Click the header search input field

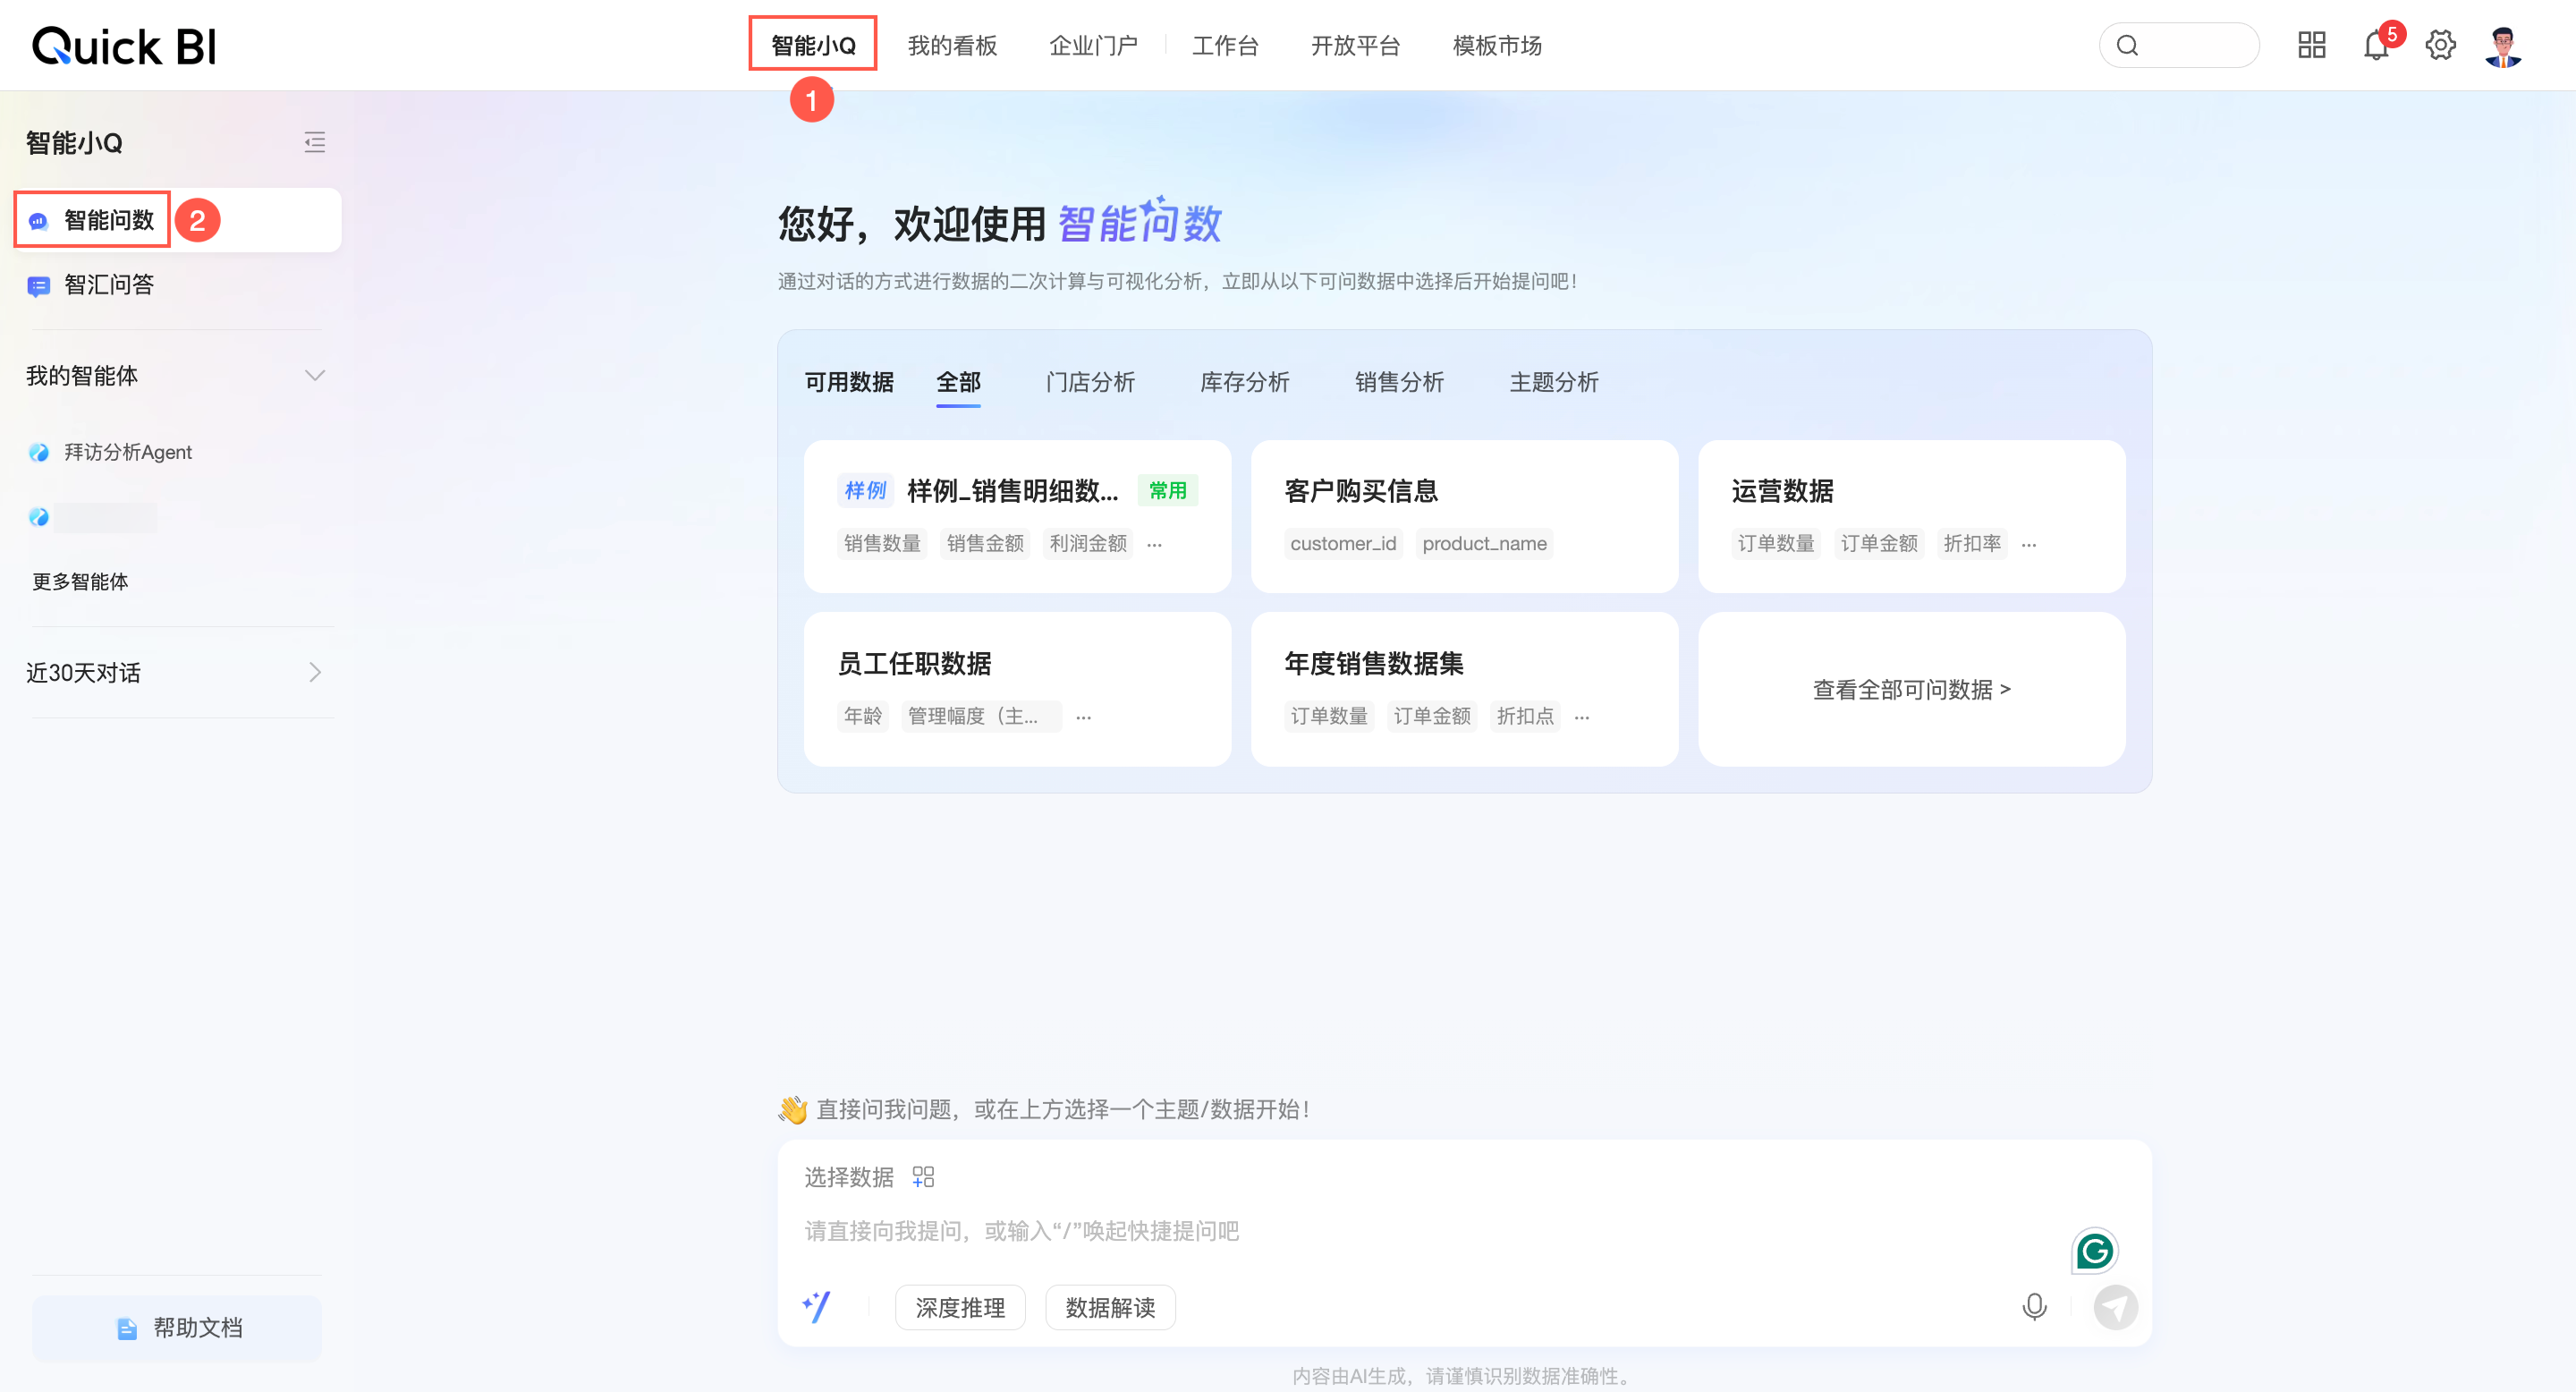pos(2179,45)
